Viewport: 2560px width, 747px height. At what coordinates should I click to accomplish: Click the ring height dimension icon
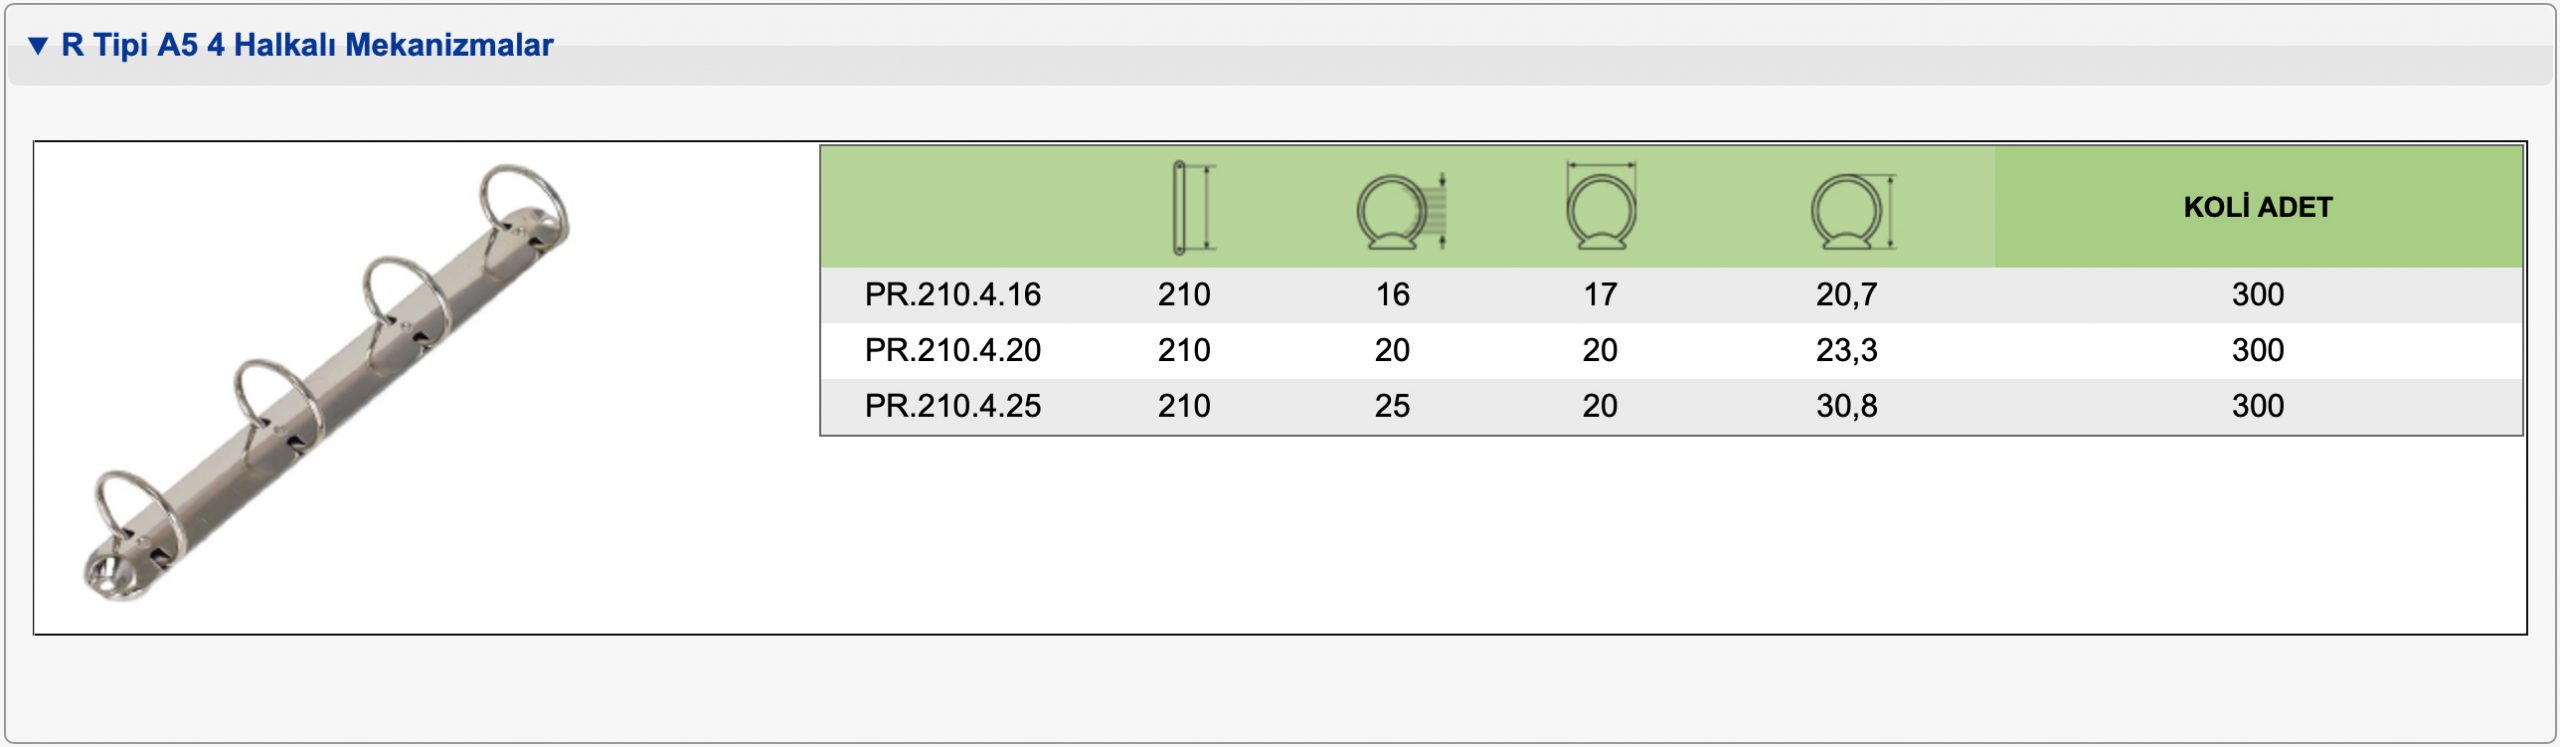point(1853,211)
